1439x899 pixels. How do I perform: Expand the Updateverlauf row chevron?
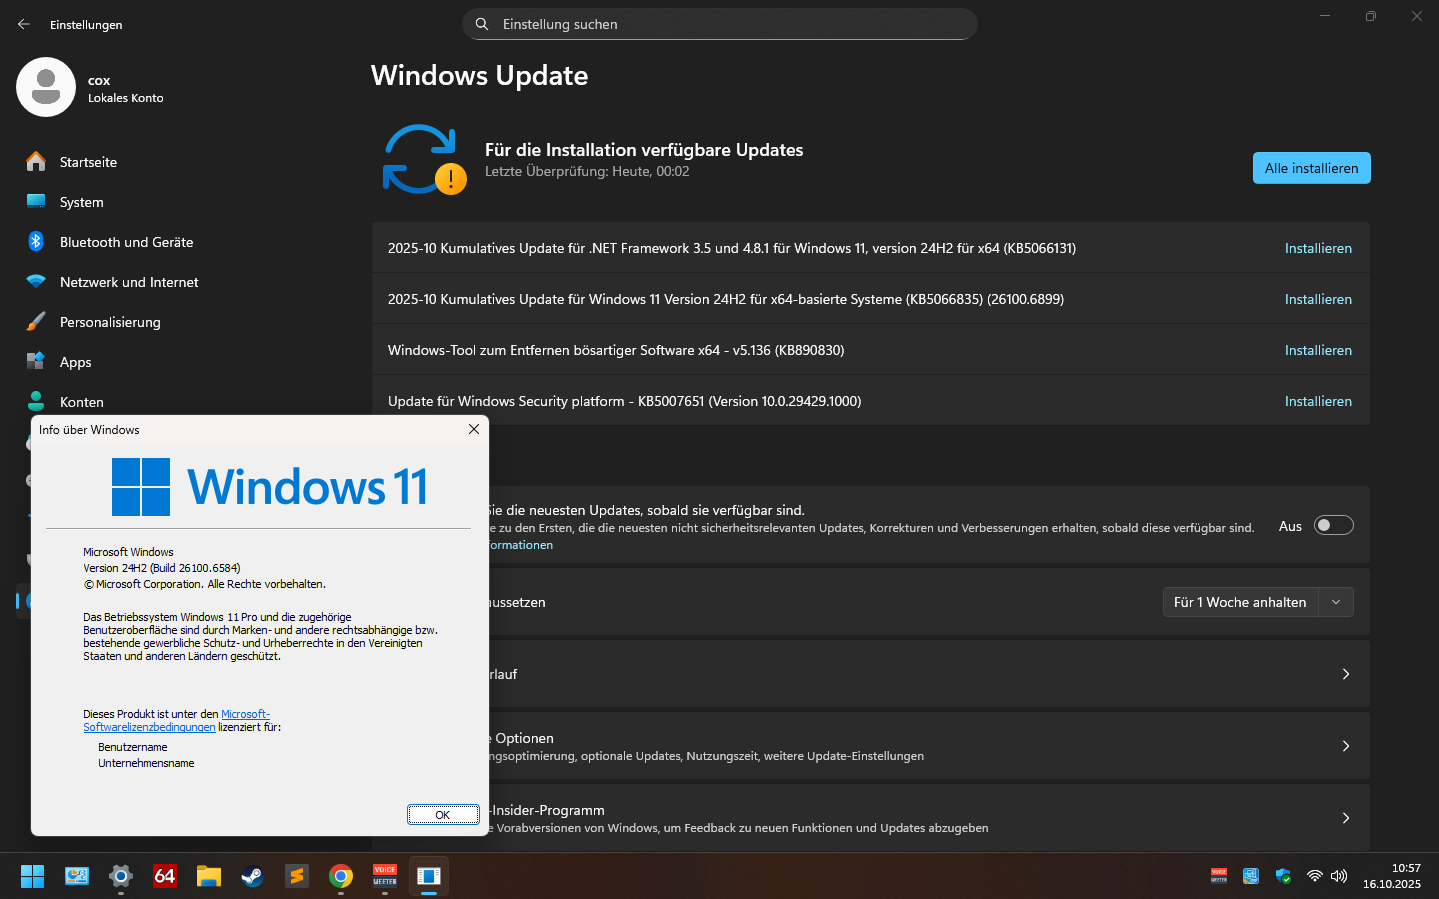coord(1346,674)
